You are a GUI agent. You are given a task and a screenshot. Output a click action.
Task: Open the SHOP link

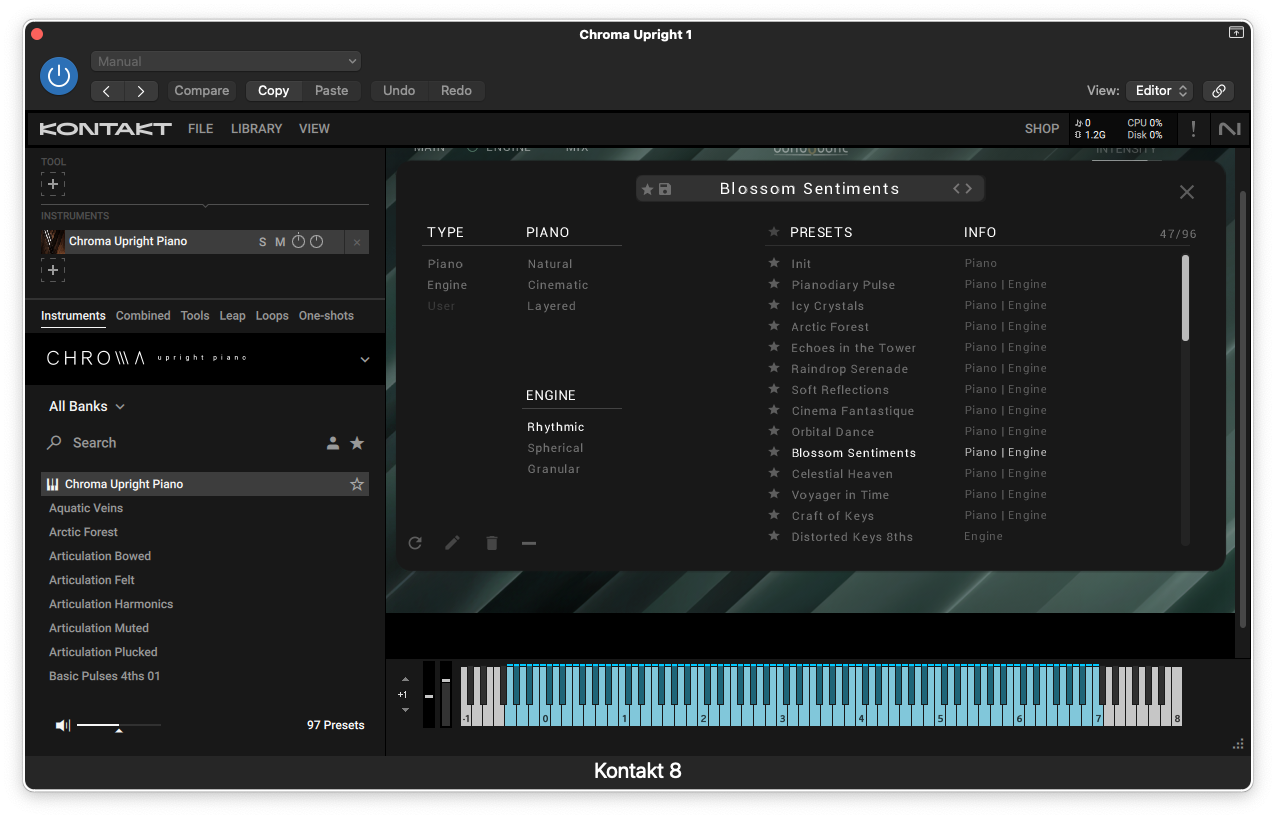1041,129
